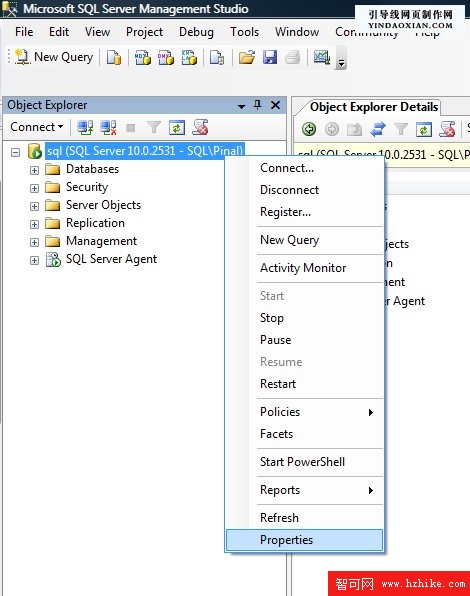Click the Open File folder icon
470x596 pixels.
pos(247,57)
